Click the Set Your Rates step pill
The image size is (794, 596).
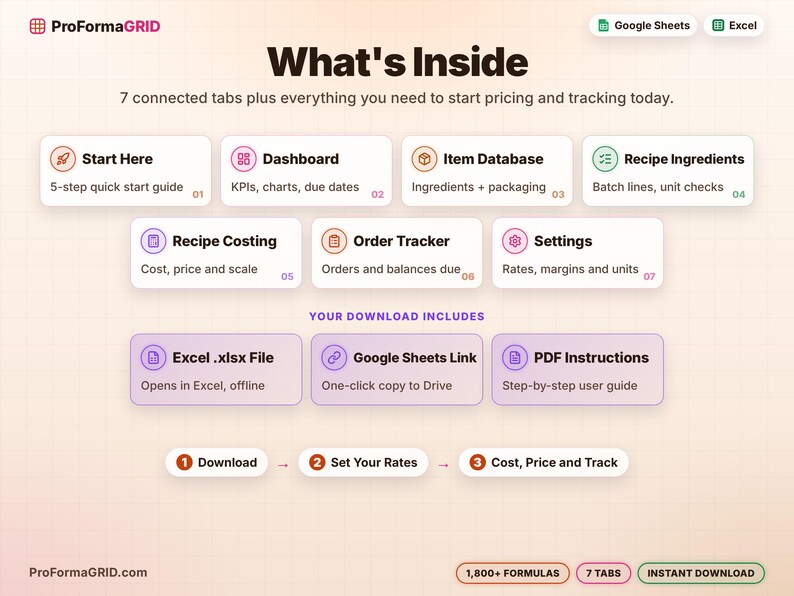363,462
